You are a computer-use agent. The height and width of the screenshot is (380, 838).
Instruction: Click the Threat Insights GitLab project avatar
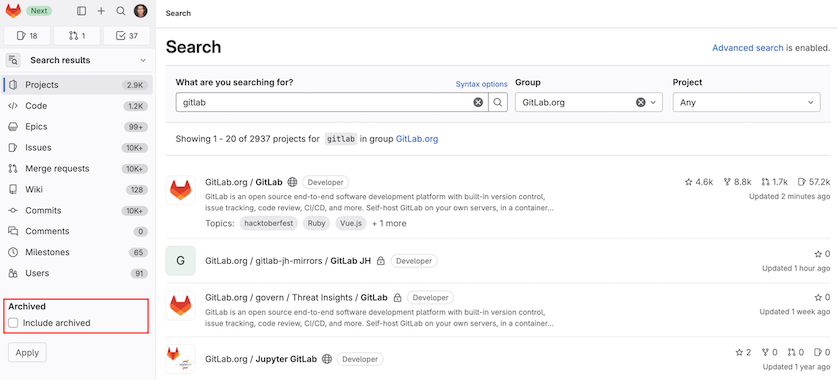[x=181, y=305]
